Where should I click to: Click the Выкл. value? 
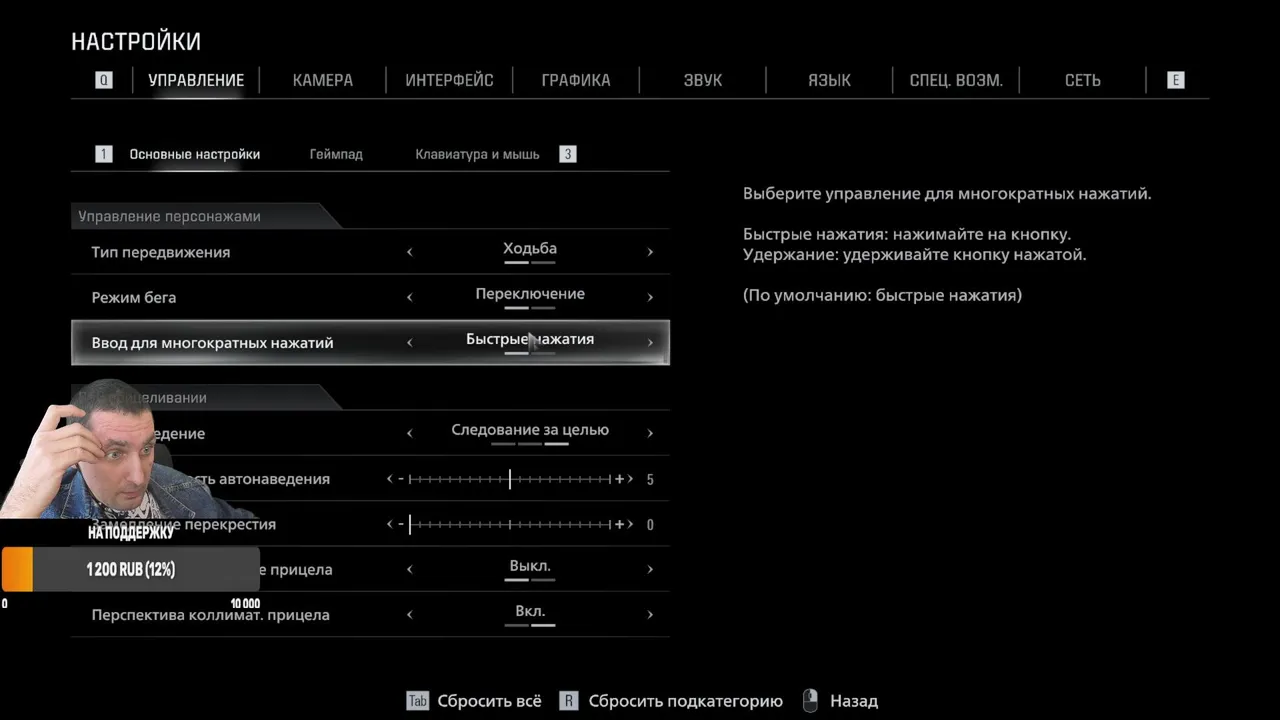(x=530, y=566)
